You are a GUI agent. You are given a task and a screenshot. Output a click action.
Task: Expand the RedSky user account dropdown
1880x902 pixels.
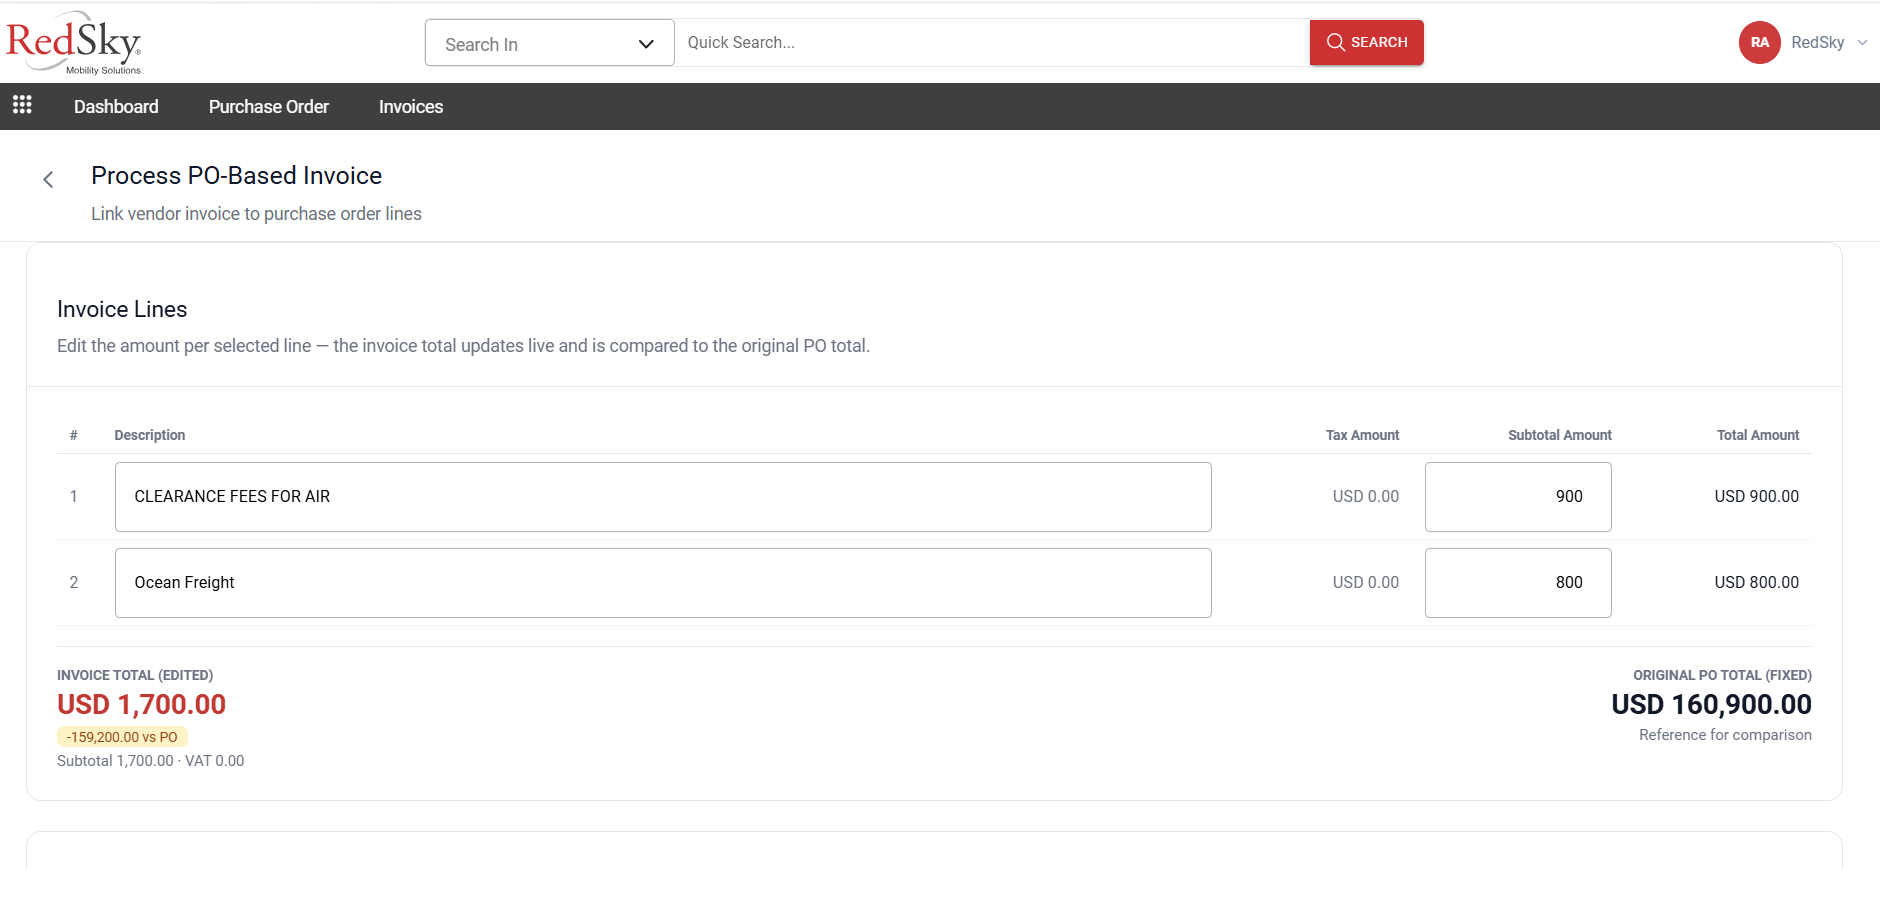[1862, 43]
